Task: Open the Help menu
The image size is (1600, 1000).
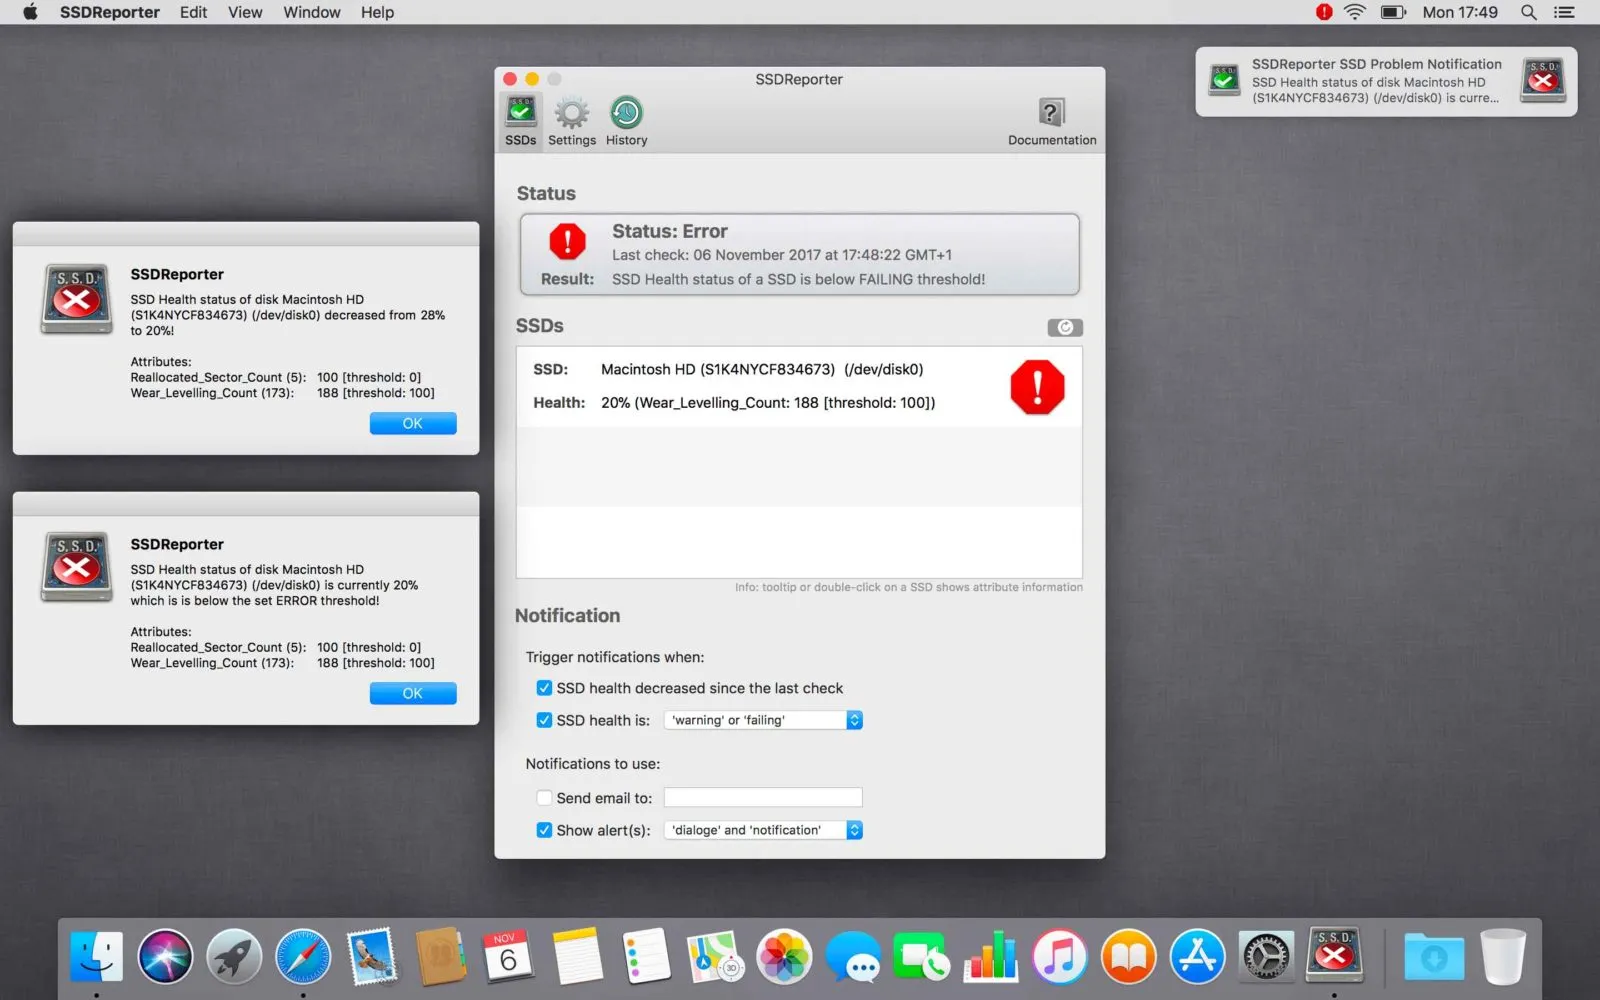Action: [x=377, y=12]
